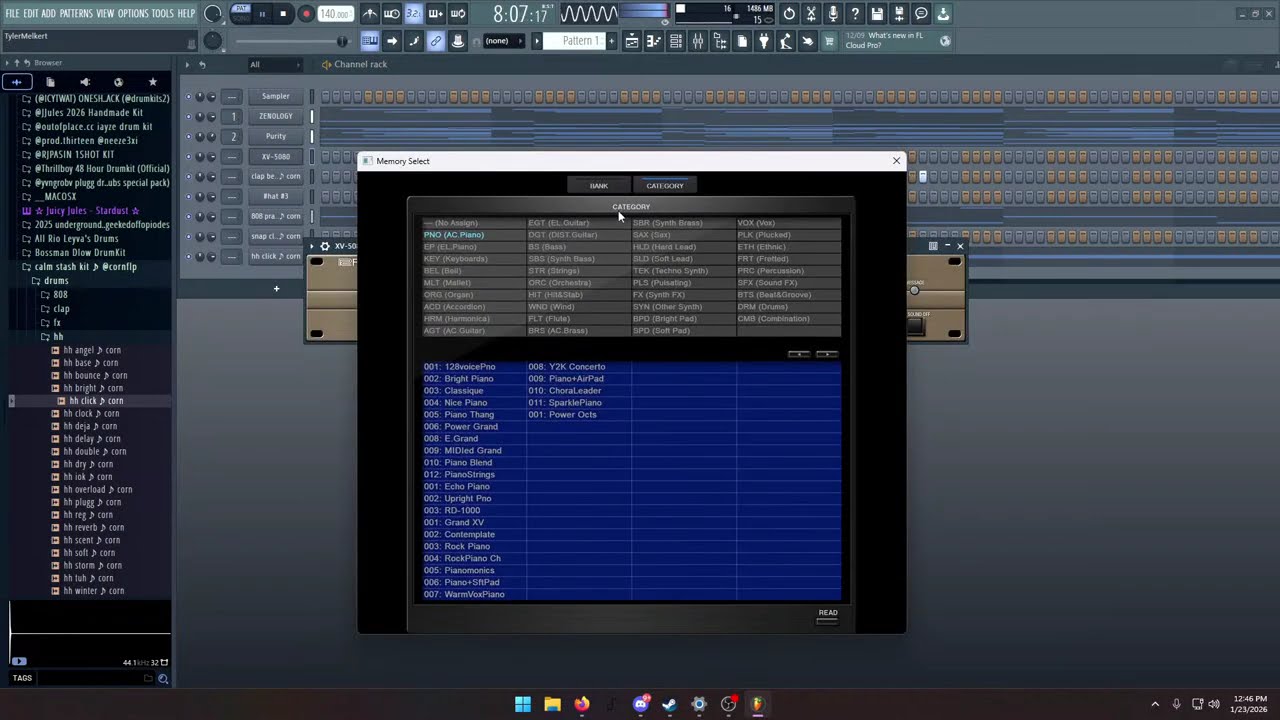This screenshot has height=720, width=1280.
Task: Open the Mixer view icon
Action: click(x=698, y=41)
